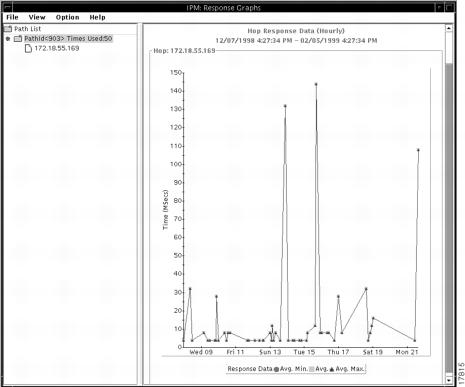
Task: Collapse the Pathid<903> tree node toggle
Action: click(x=8, y=39)
